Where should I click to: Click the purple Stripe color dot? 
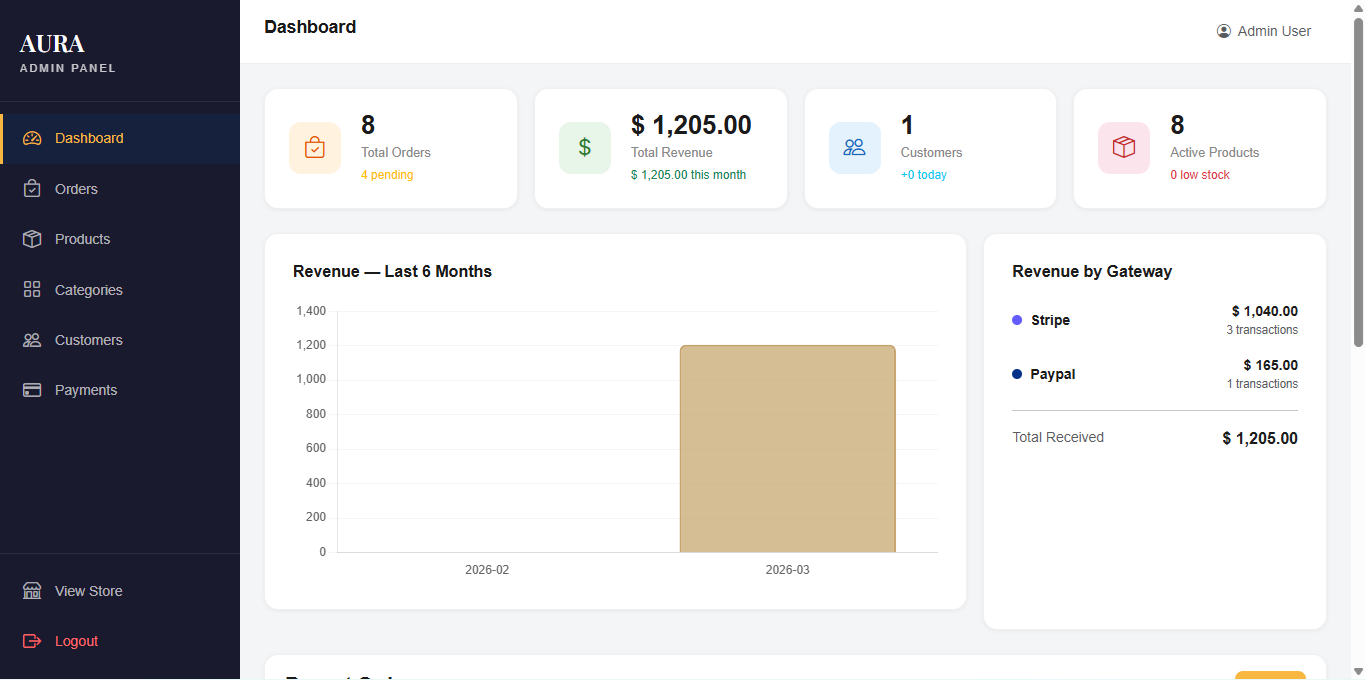click(1017, 320)
